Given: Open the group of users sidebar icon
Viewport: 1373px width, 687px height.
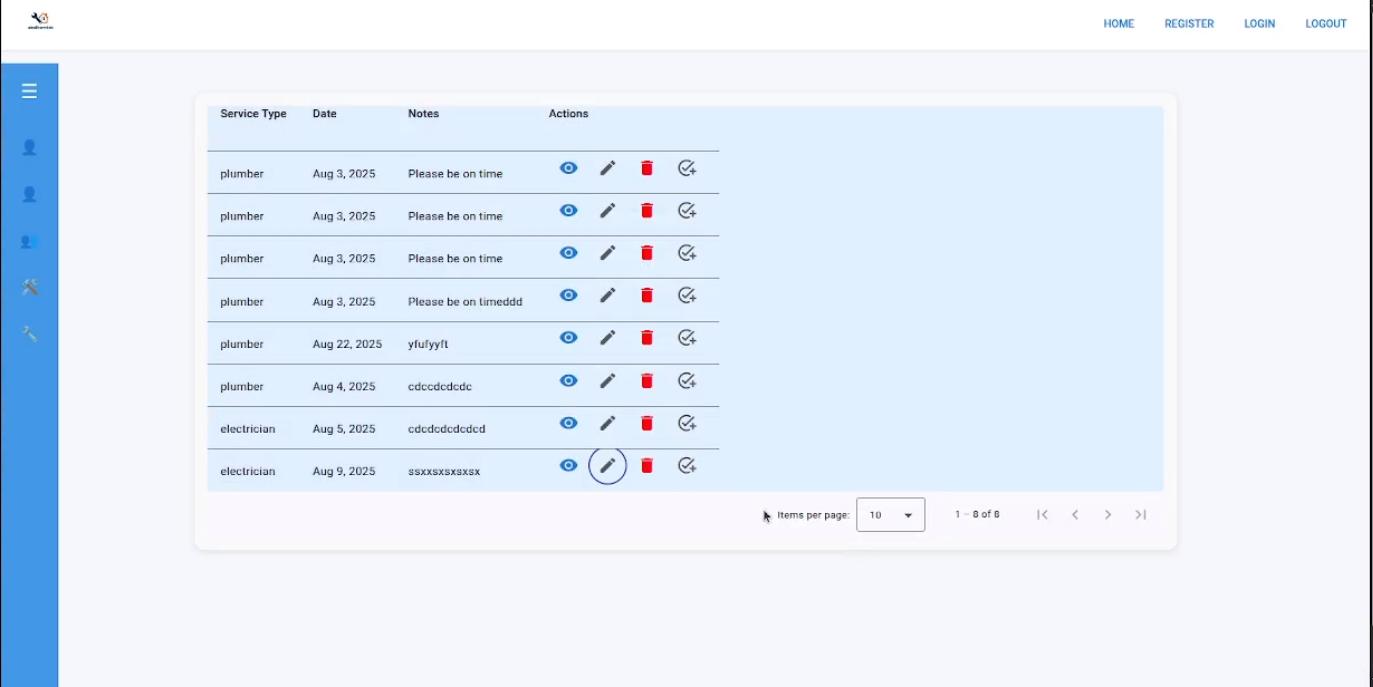Looking at the screenshot, I should tap(29, 241).
